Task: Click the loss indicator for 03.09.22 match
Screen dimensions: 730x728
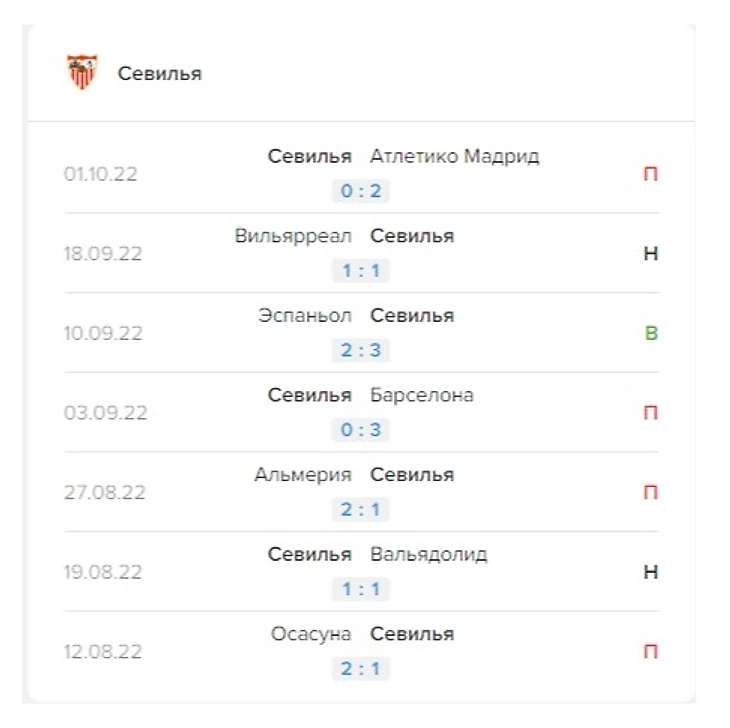Action: [x=650, y=413]
